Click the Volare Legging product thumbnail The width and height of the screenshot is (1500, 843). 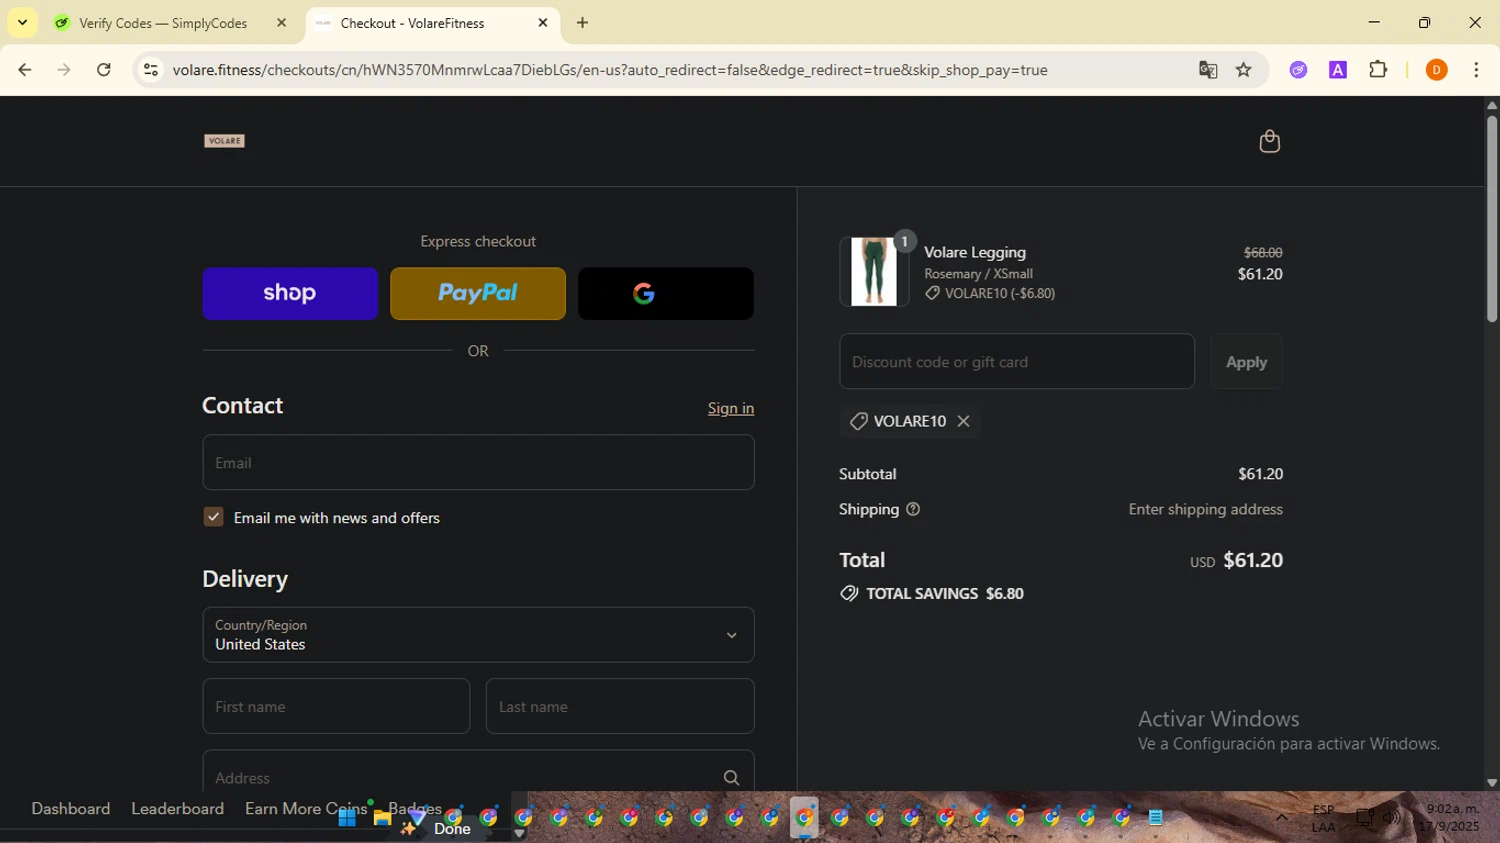(x=874, y=272)
